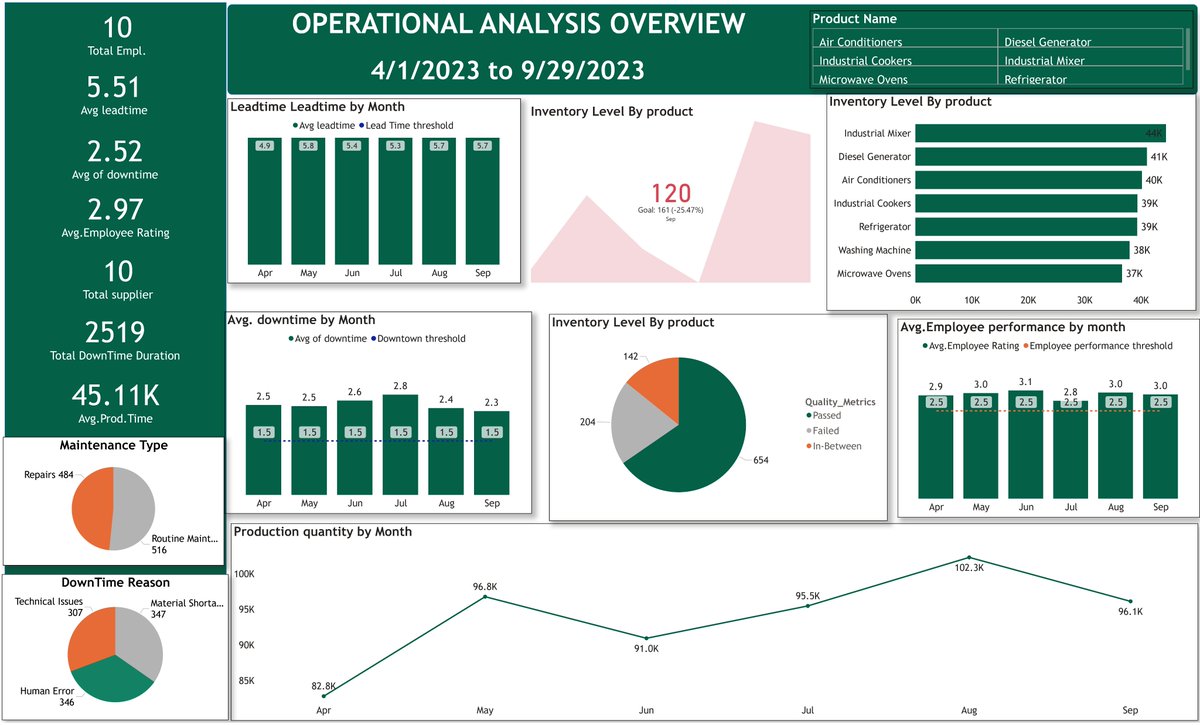1200x725 pixels.
Task: Select Air Conditioners in the Product Name slicer
Action: coord(862,42)
